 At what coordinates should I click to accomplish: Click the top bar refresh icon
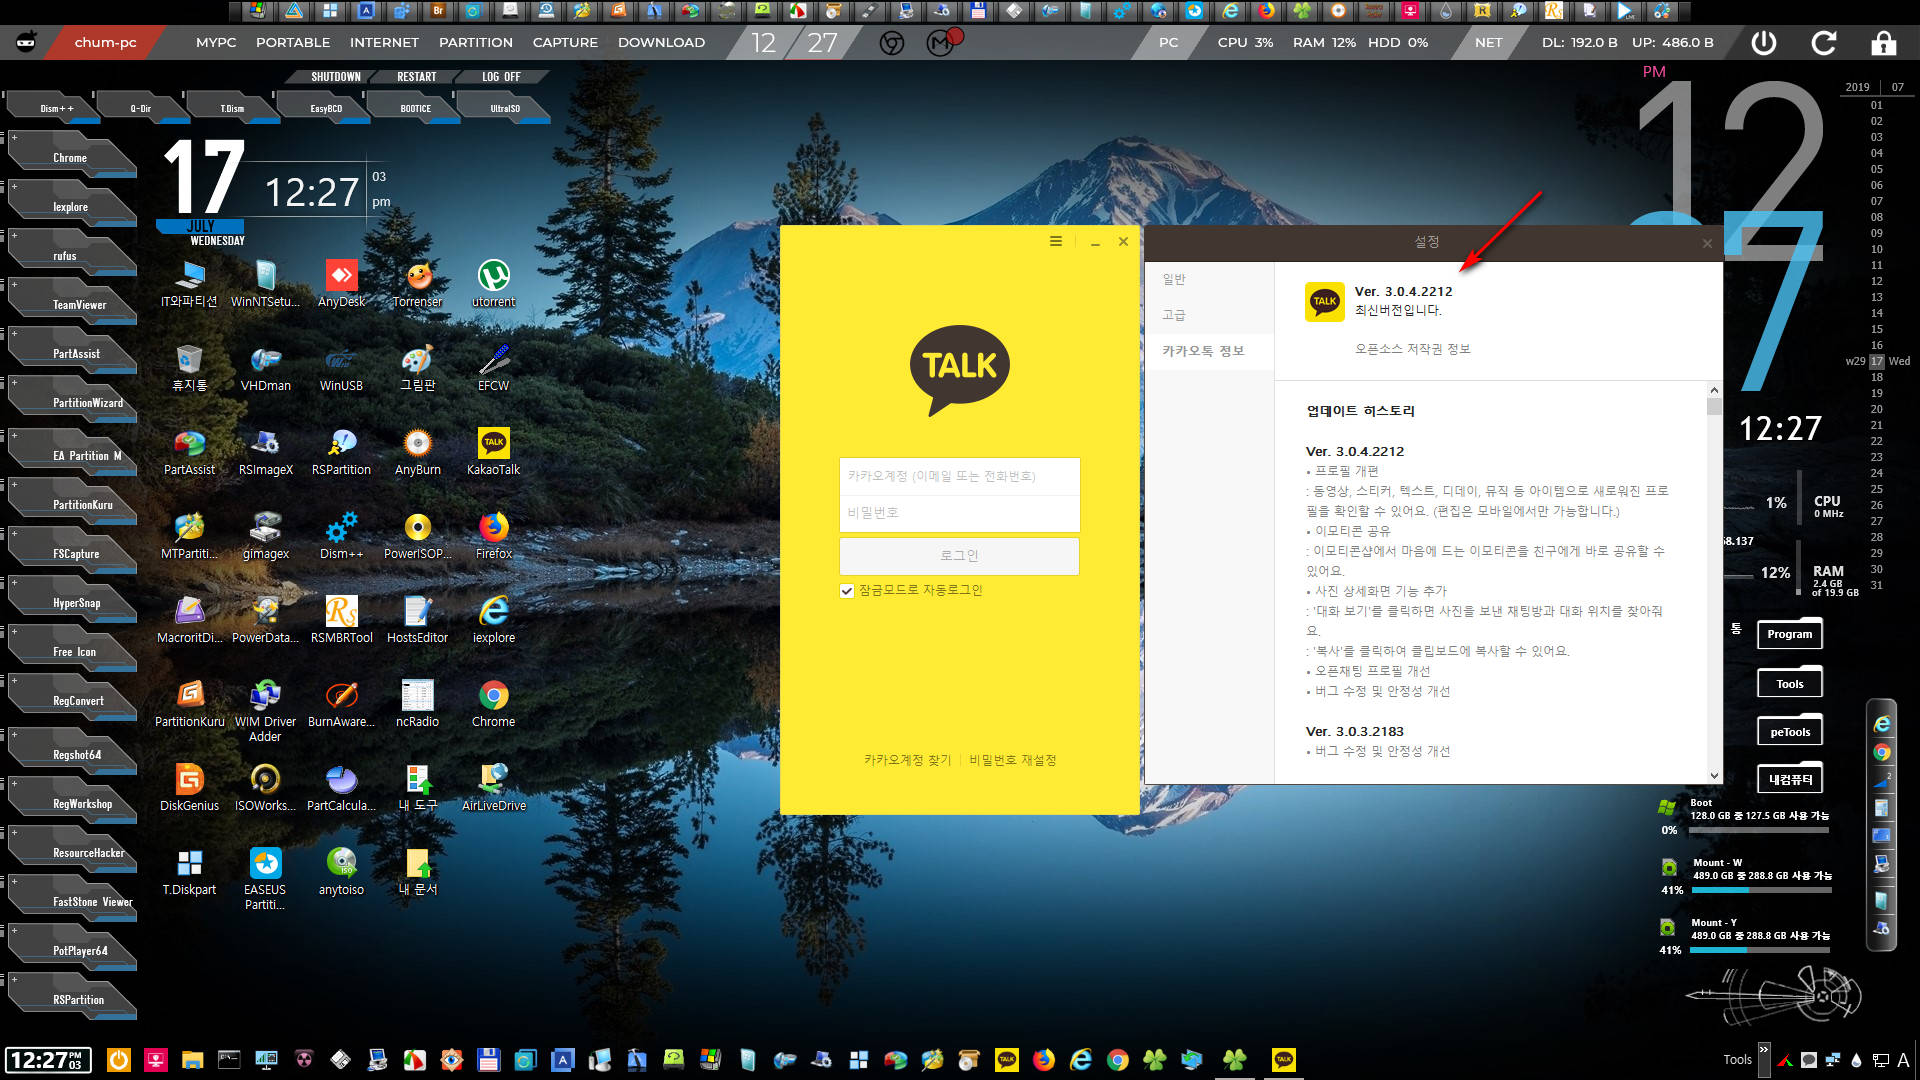(1824, 43)
